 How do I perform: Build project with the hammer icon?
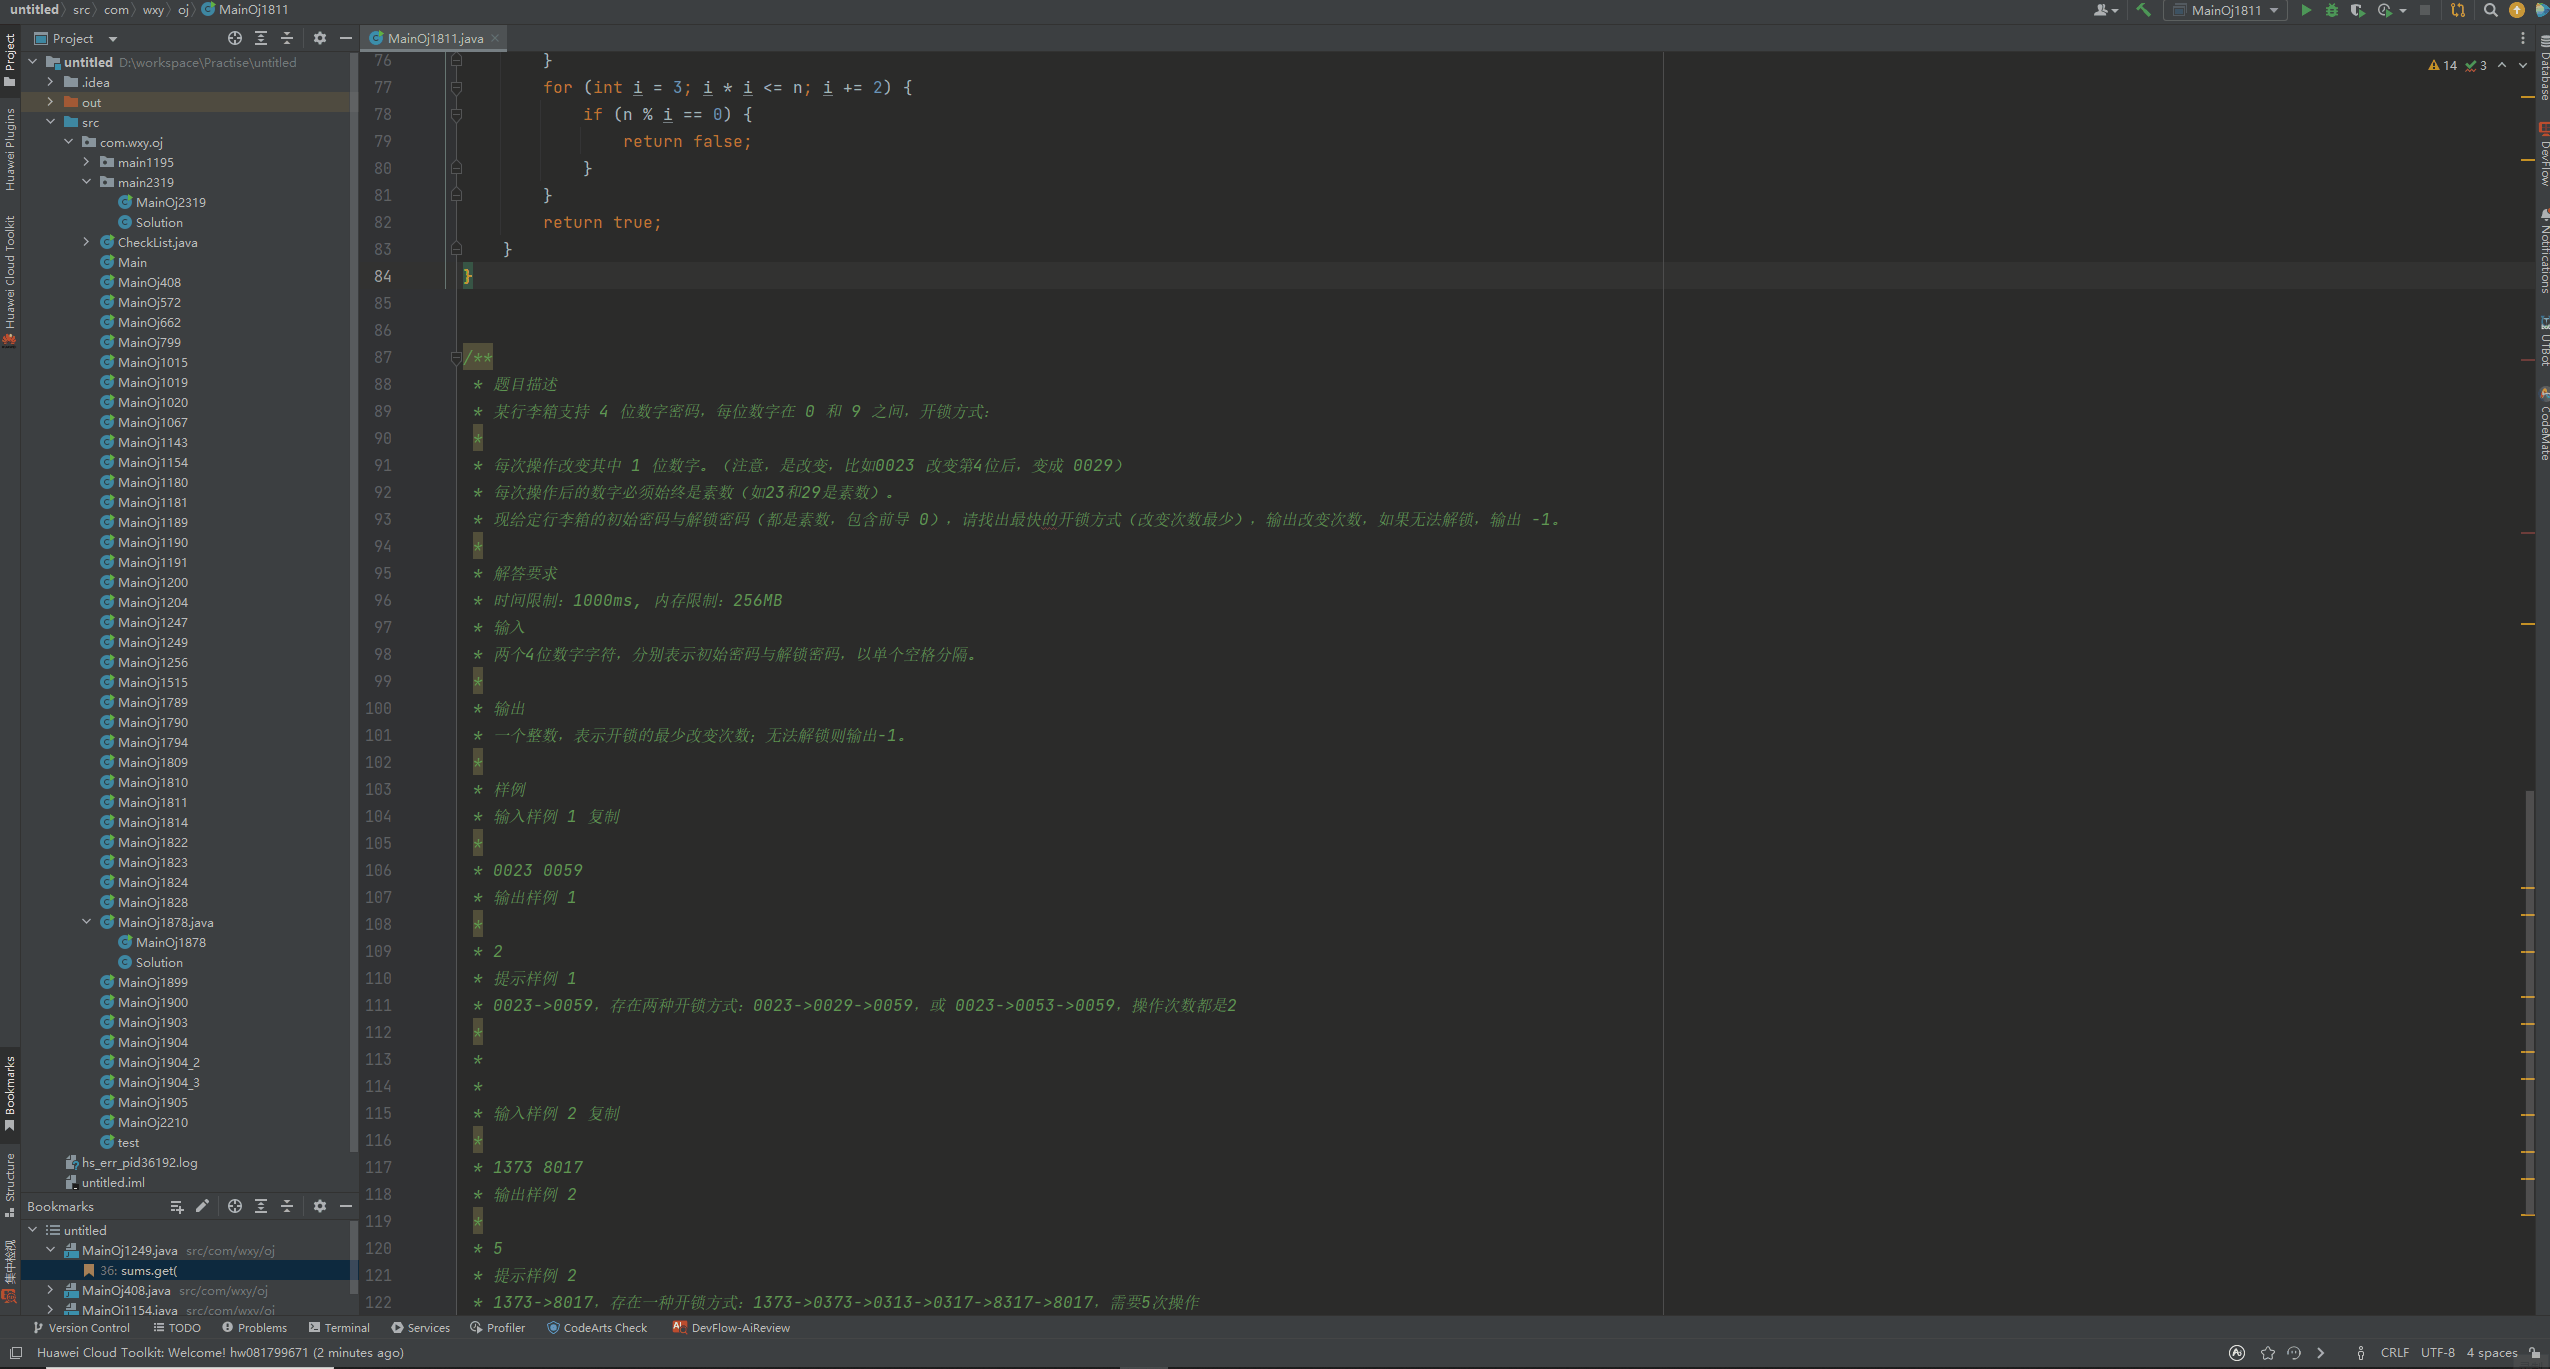coord(2143,10)
